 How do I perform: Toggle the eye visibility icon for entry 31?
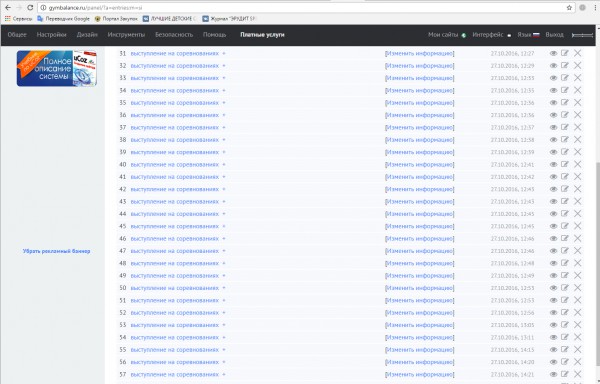point(553,54)
